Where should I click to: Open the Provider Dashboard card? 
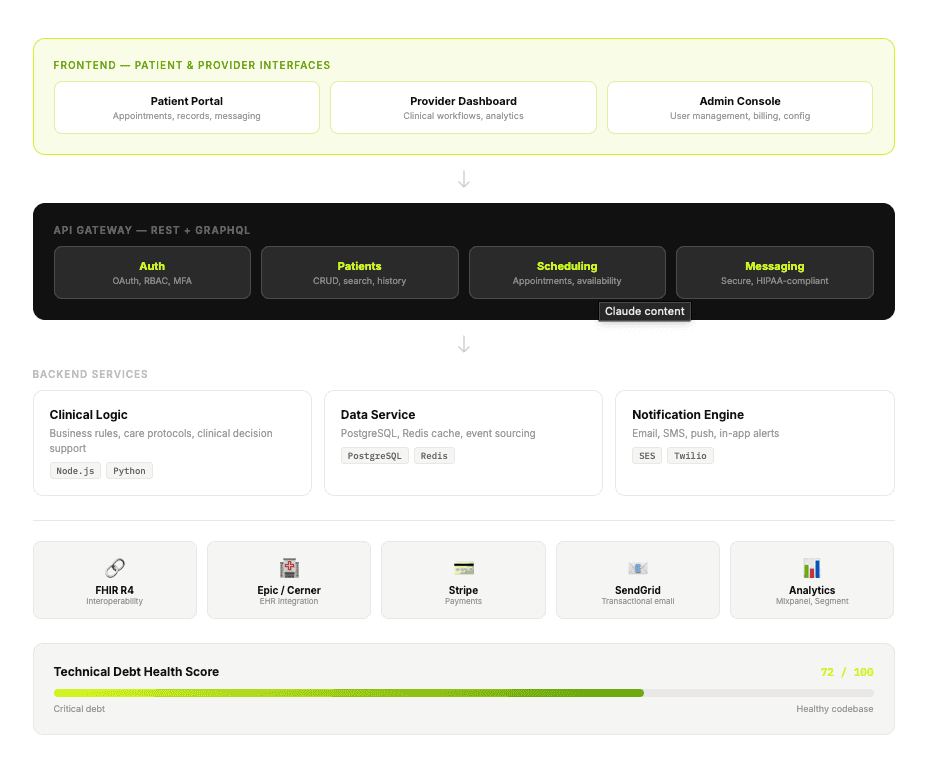[x=463, y=108]
